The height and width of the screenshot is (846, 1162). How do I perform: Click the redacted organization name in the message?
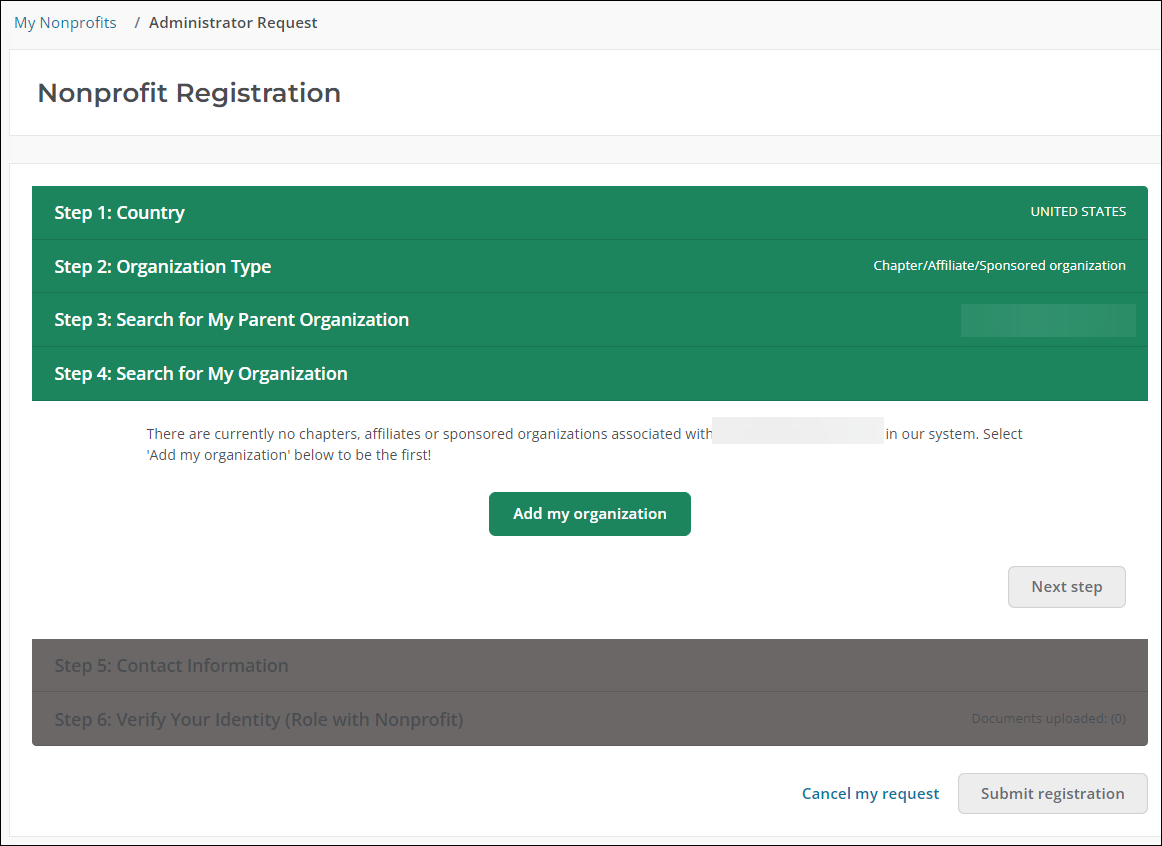797,432
